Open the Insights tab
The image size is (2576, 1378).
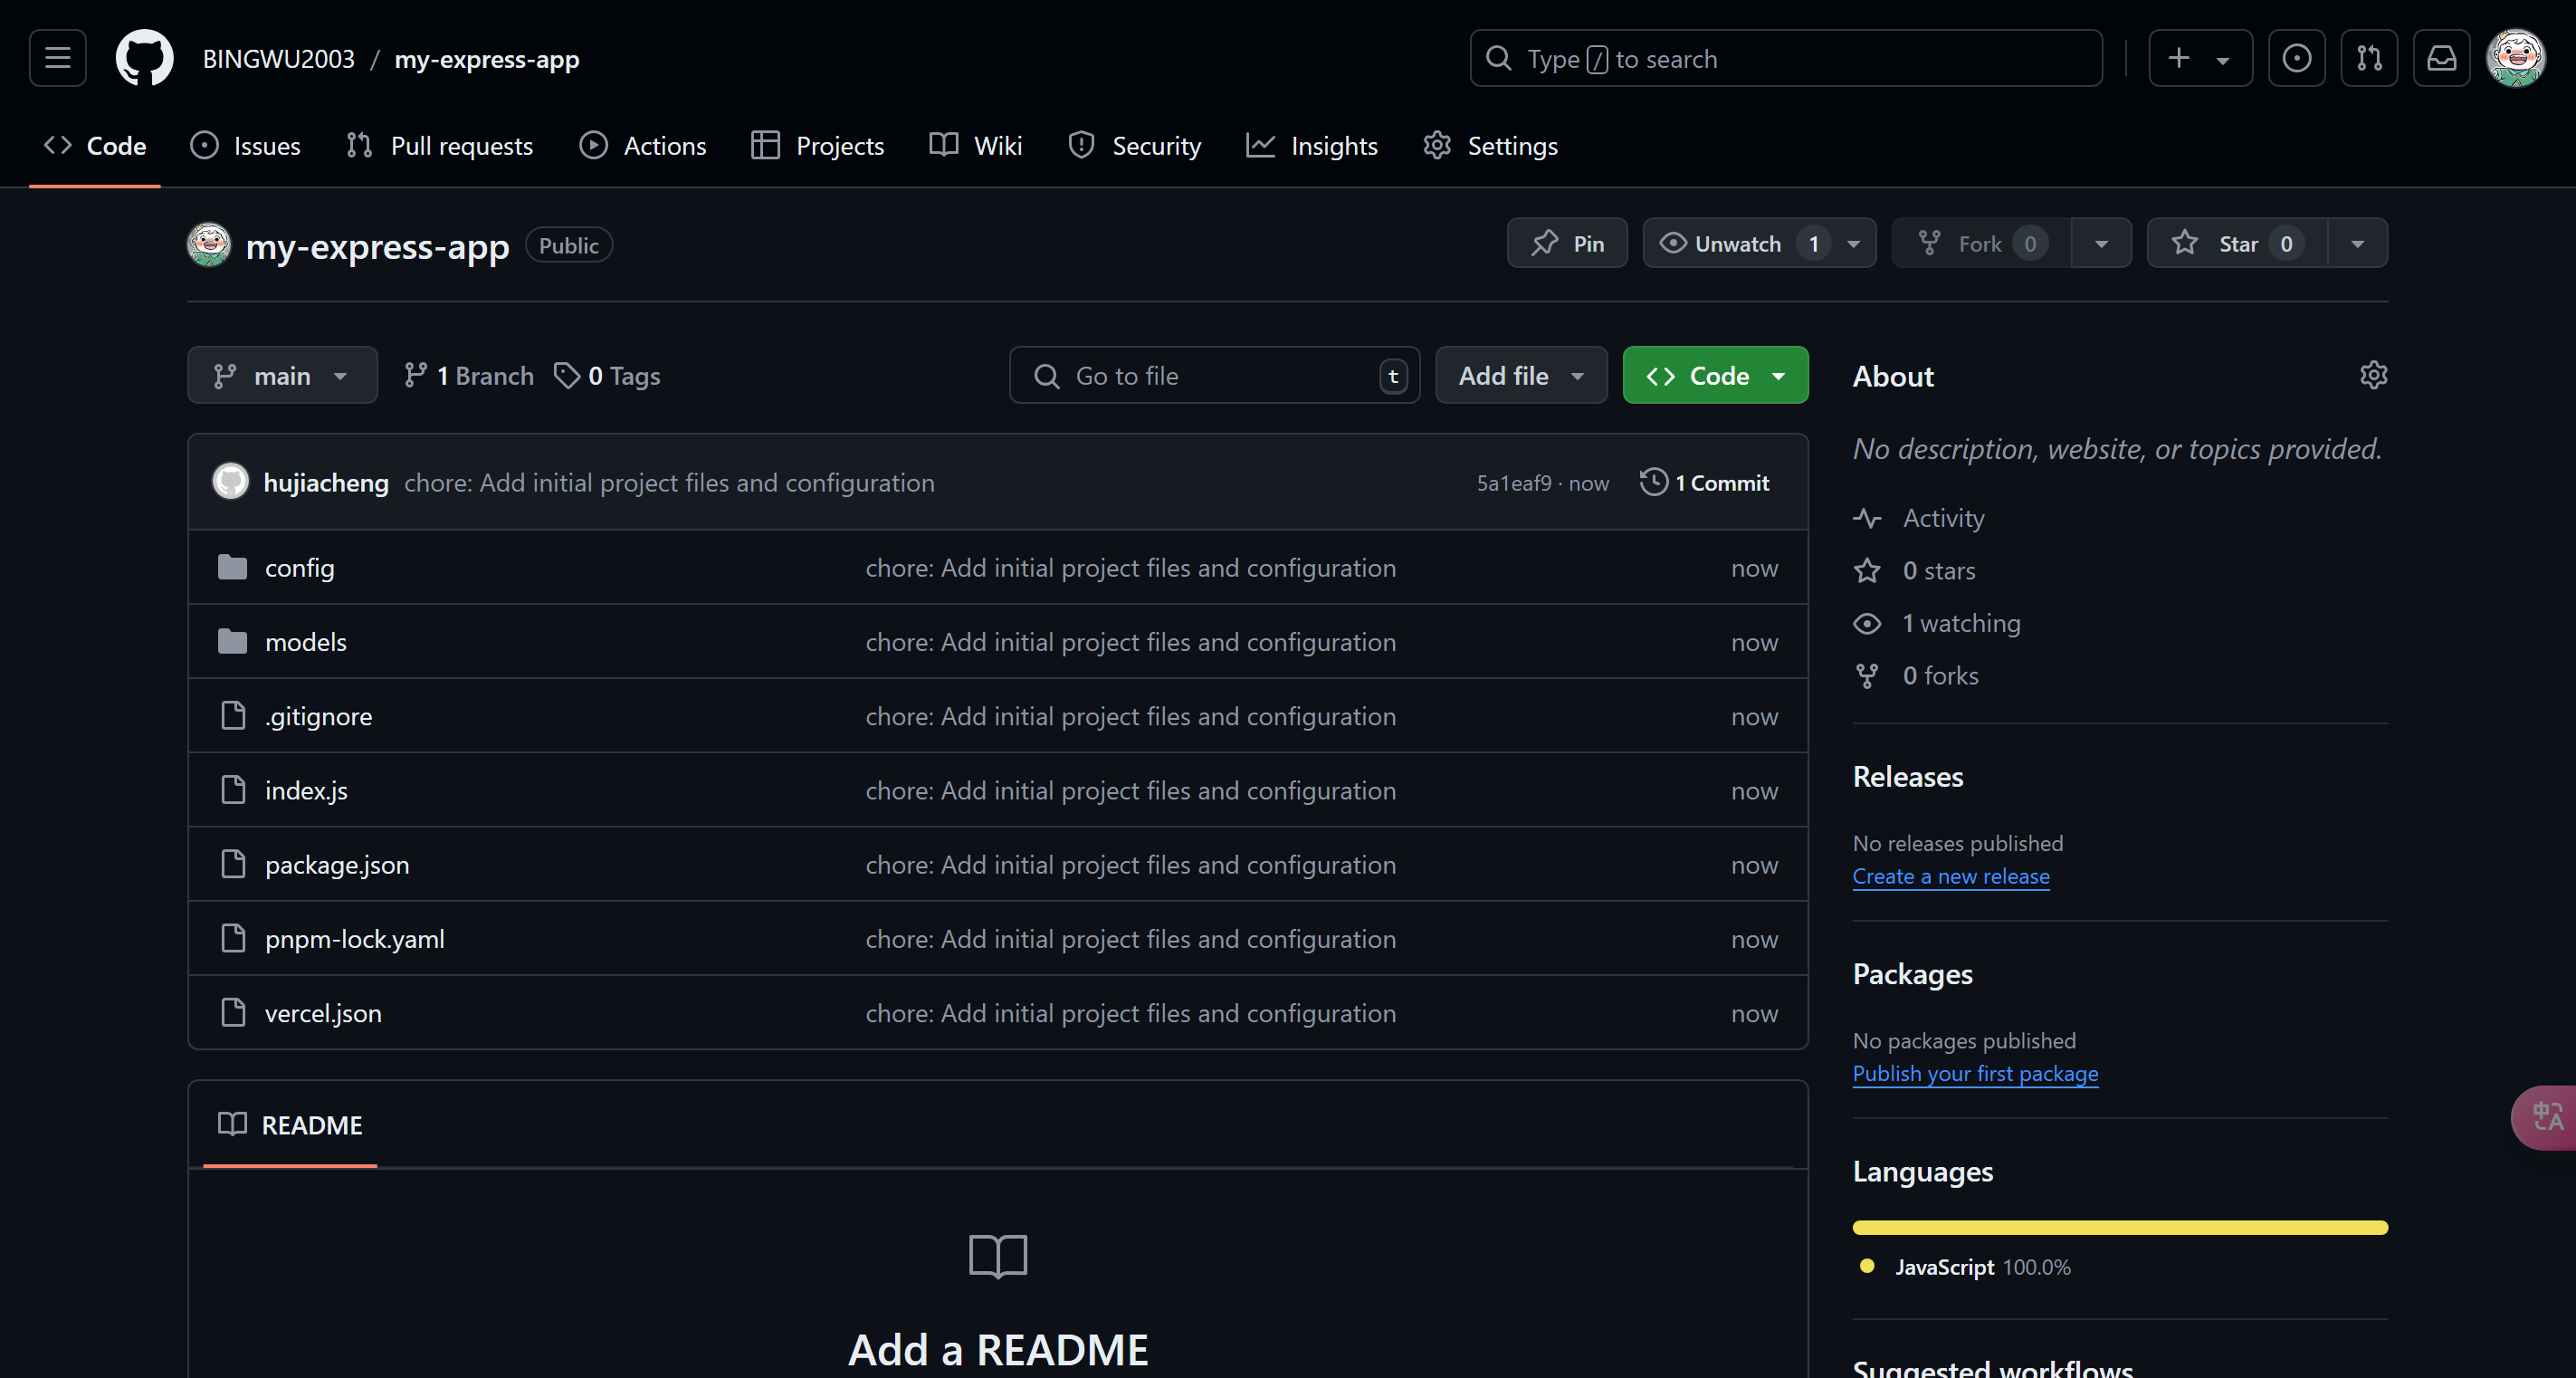(1312, 146)
